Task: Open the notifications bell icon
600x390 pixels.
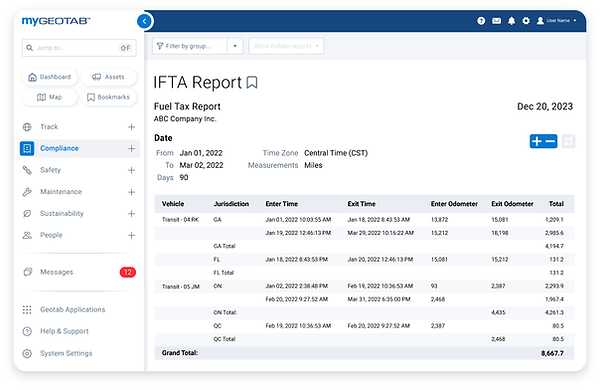Action: point(511,21)
